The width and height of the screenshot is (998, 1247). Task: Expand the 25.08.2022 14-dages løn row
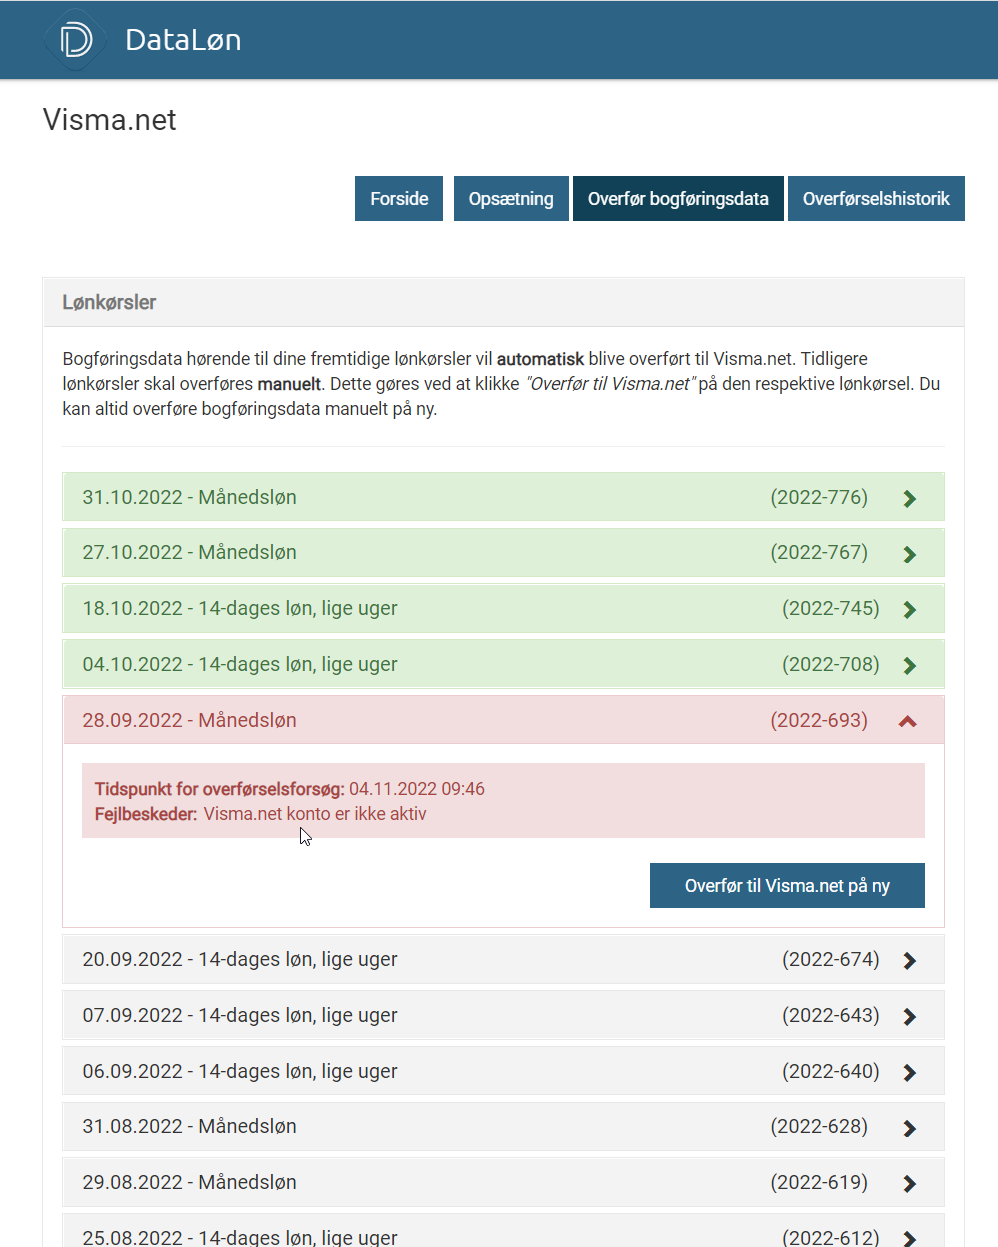click(x=503, y=1236)
